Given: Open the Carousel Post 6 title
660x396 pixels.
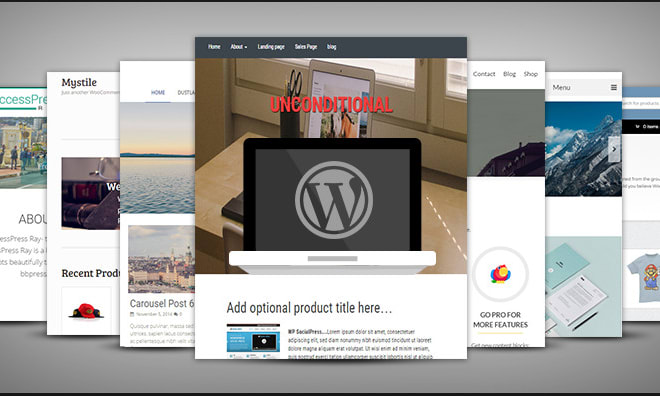Looking at the screenshot, I should pos(162,303).
